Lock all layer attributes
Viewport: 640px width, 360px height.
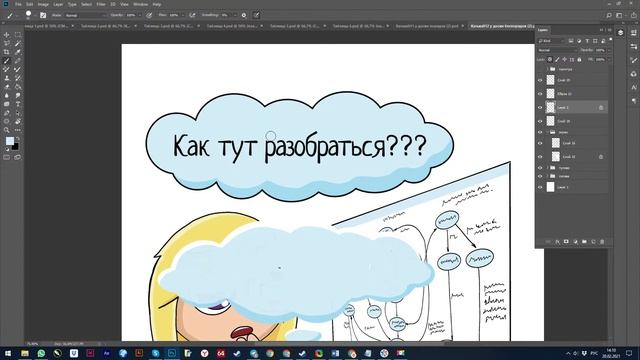coord(579,60)
